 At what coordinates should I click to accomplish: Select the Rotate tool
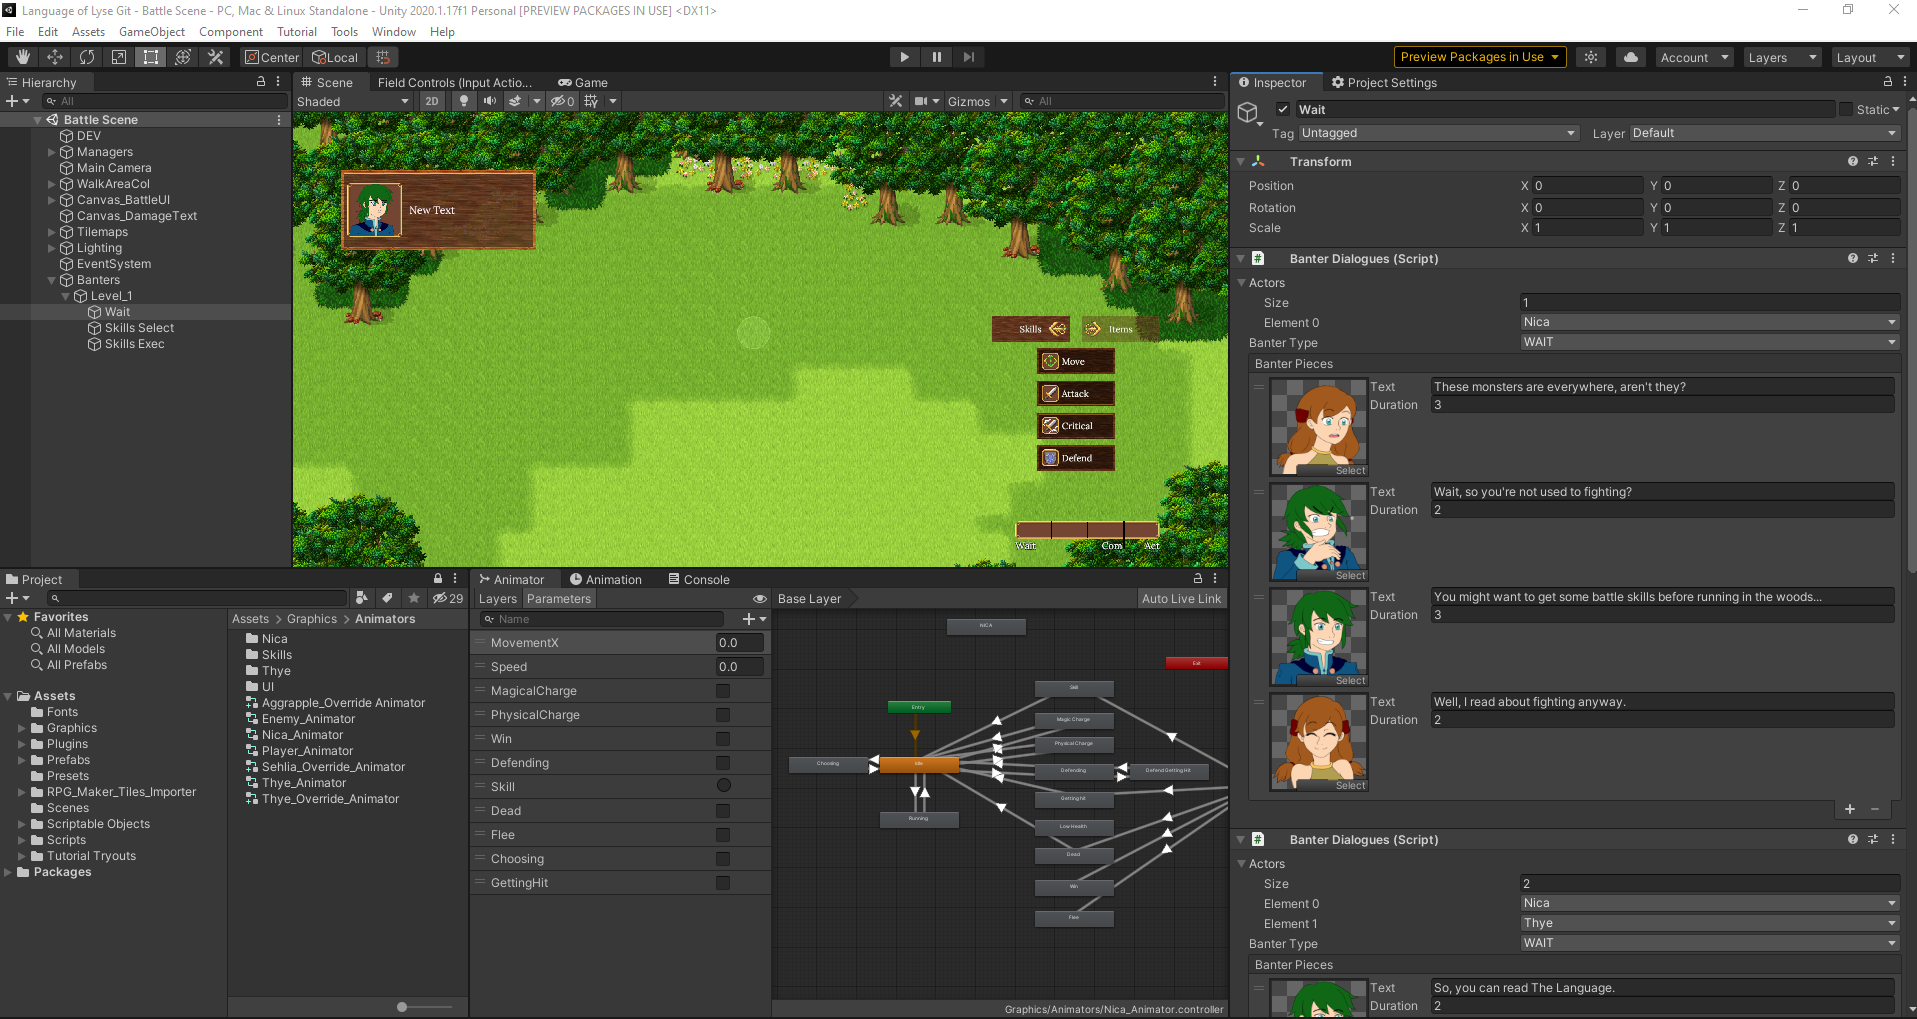point(87,57)
